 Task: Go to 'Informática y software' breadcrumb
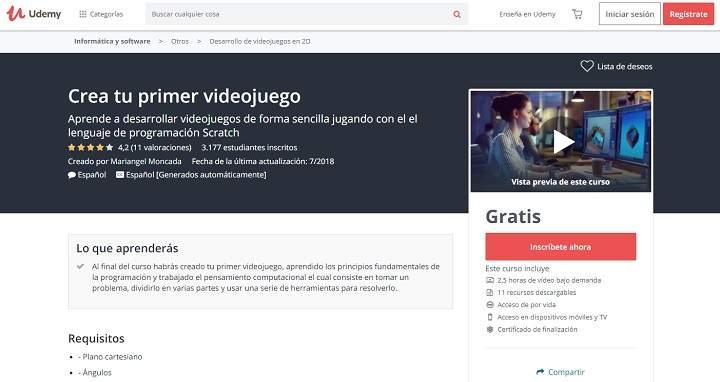tap(112, 41)
